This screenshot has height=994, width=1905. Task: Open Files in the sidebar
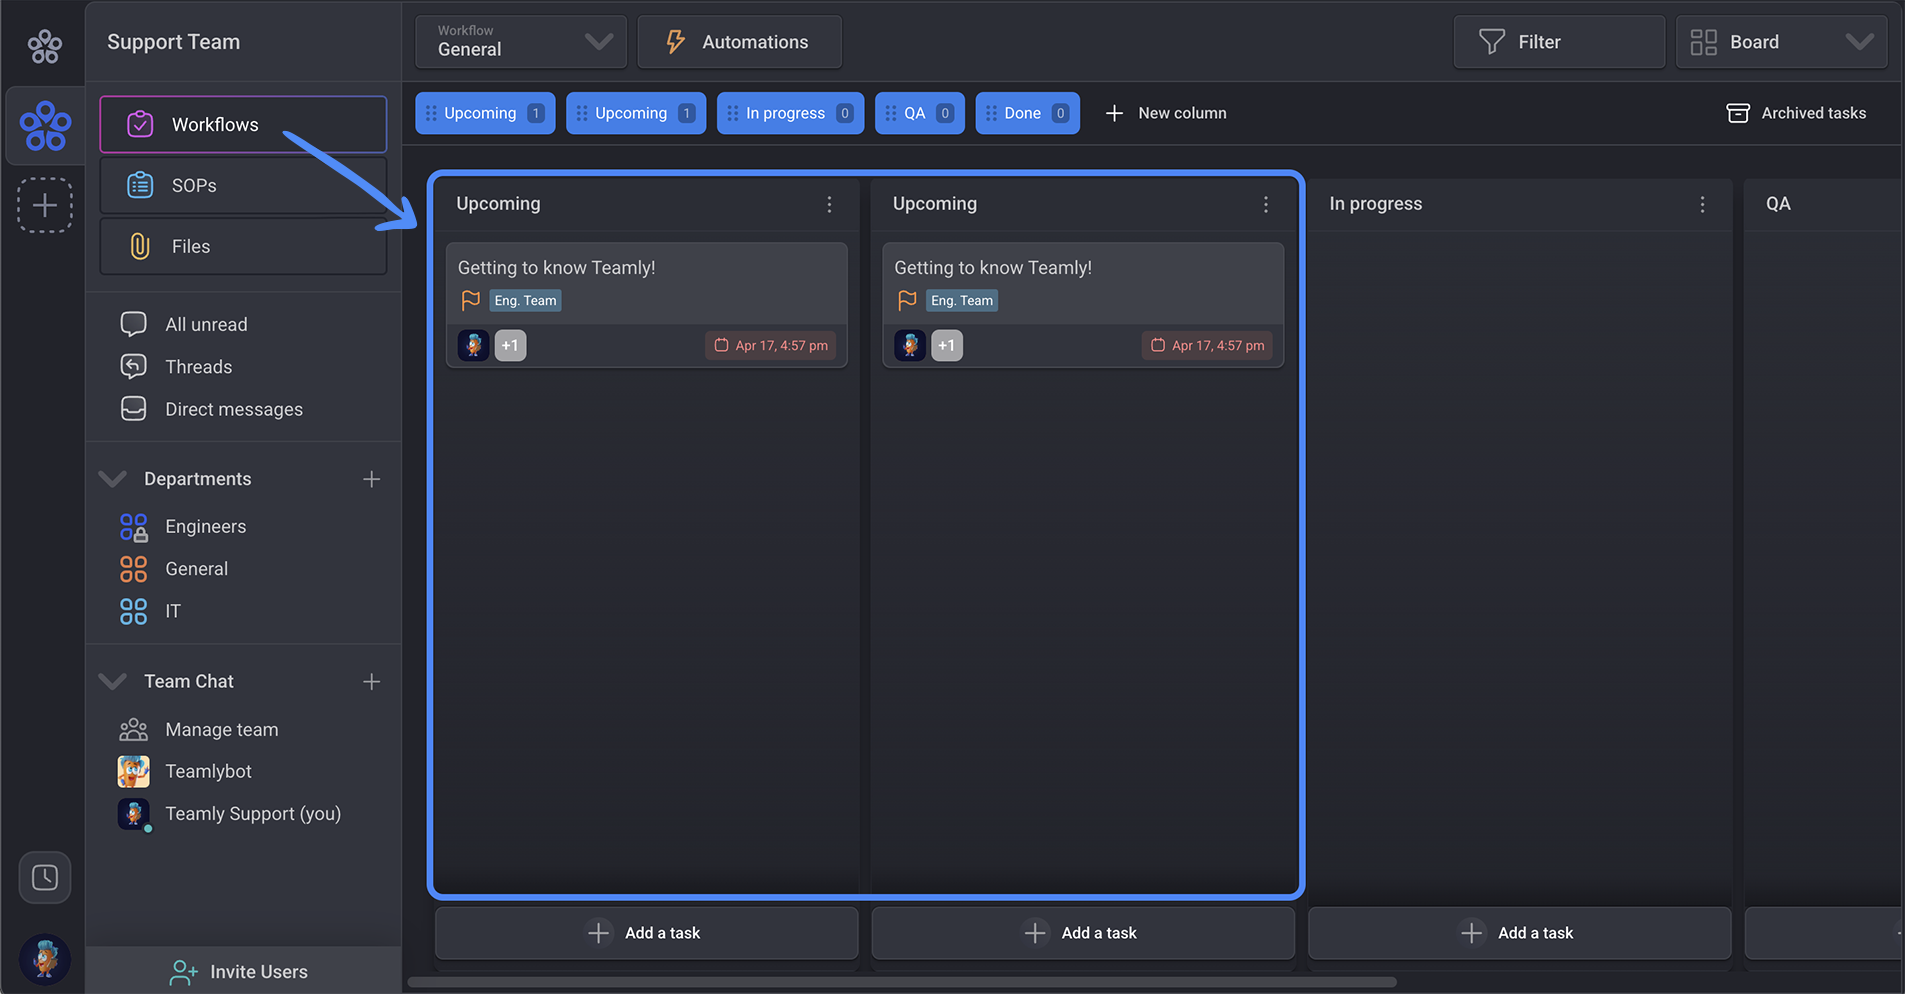243,246
